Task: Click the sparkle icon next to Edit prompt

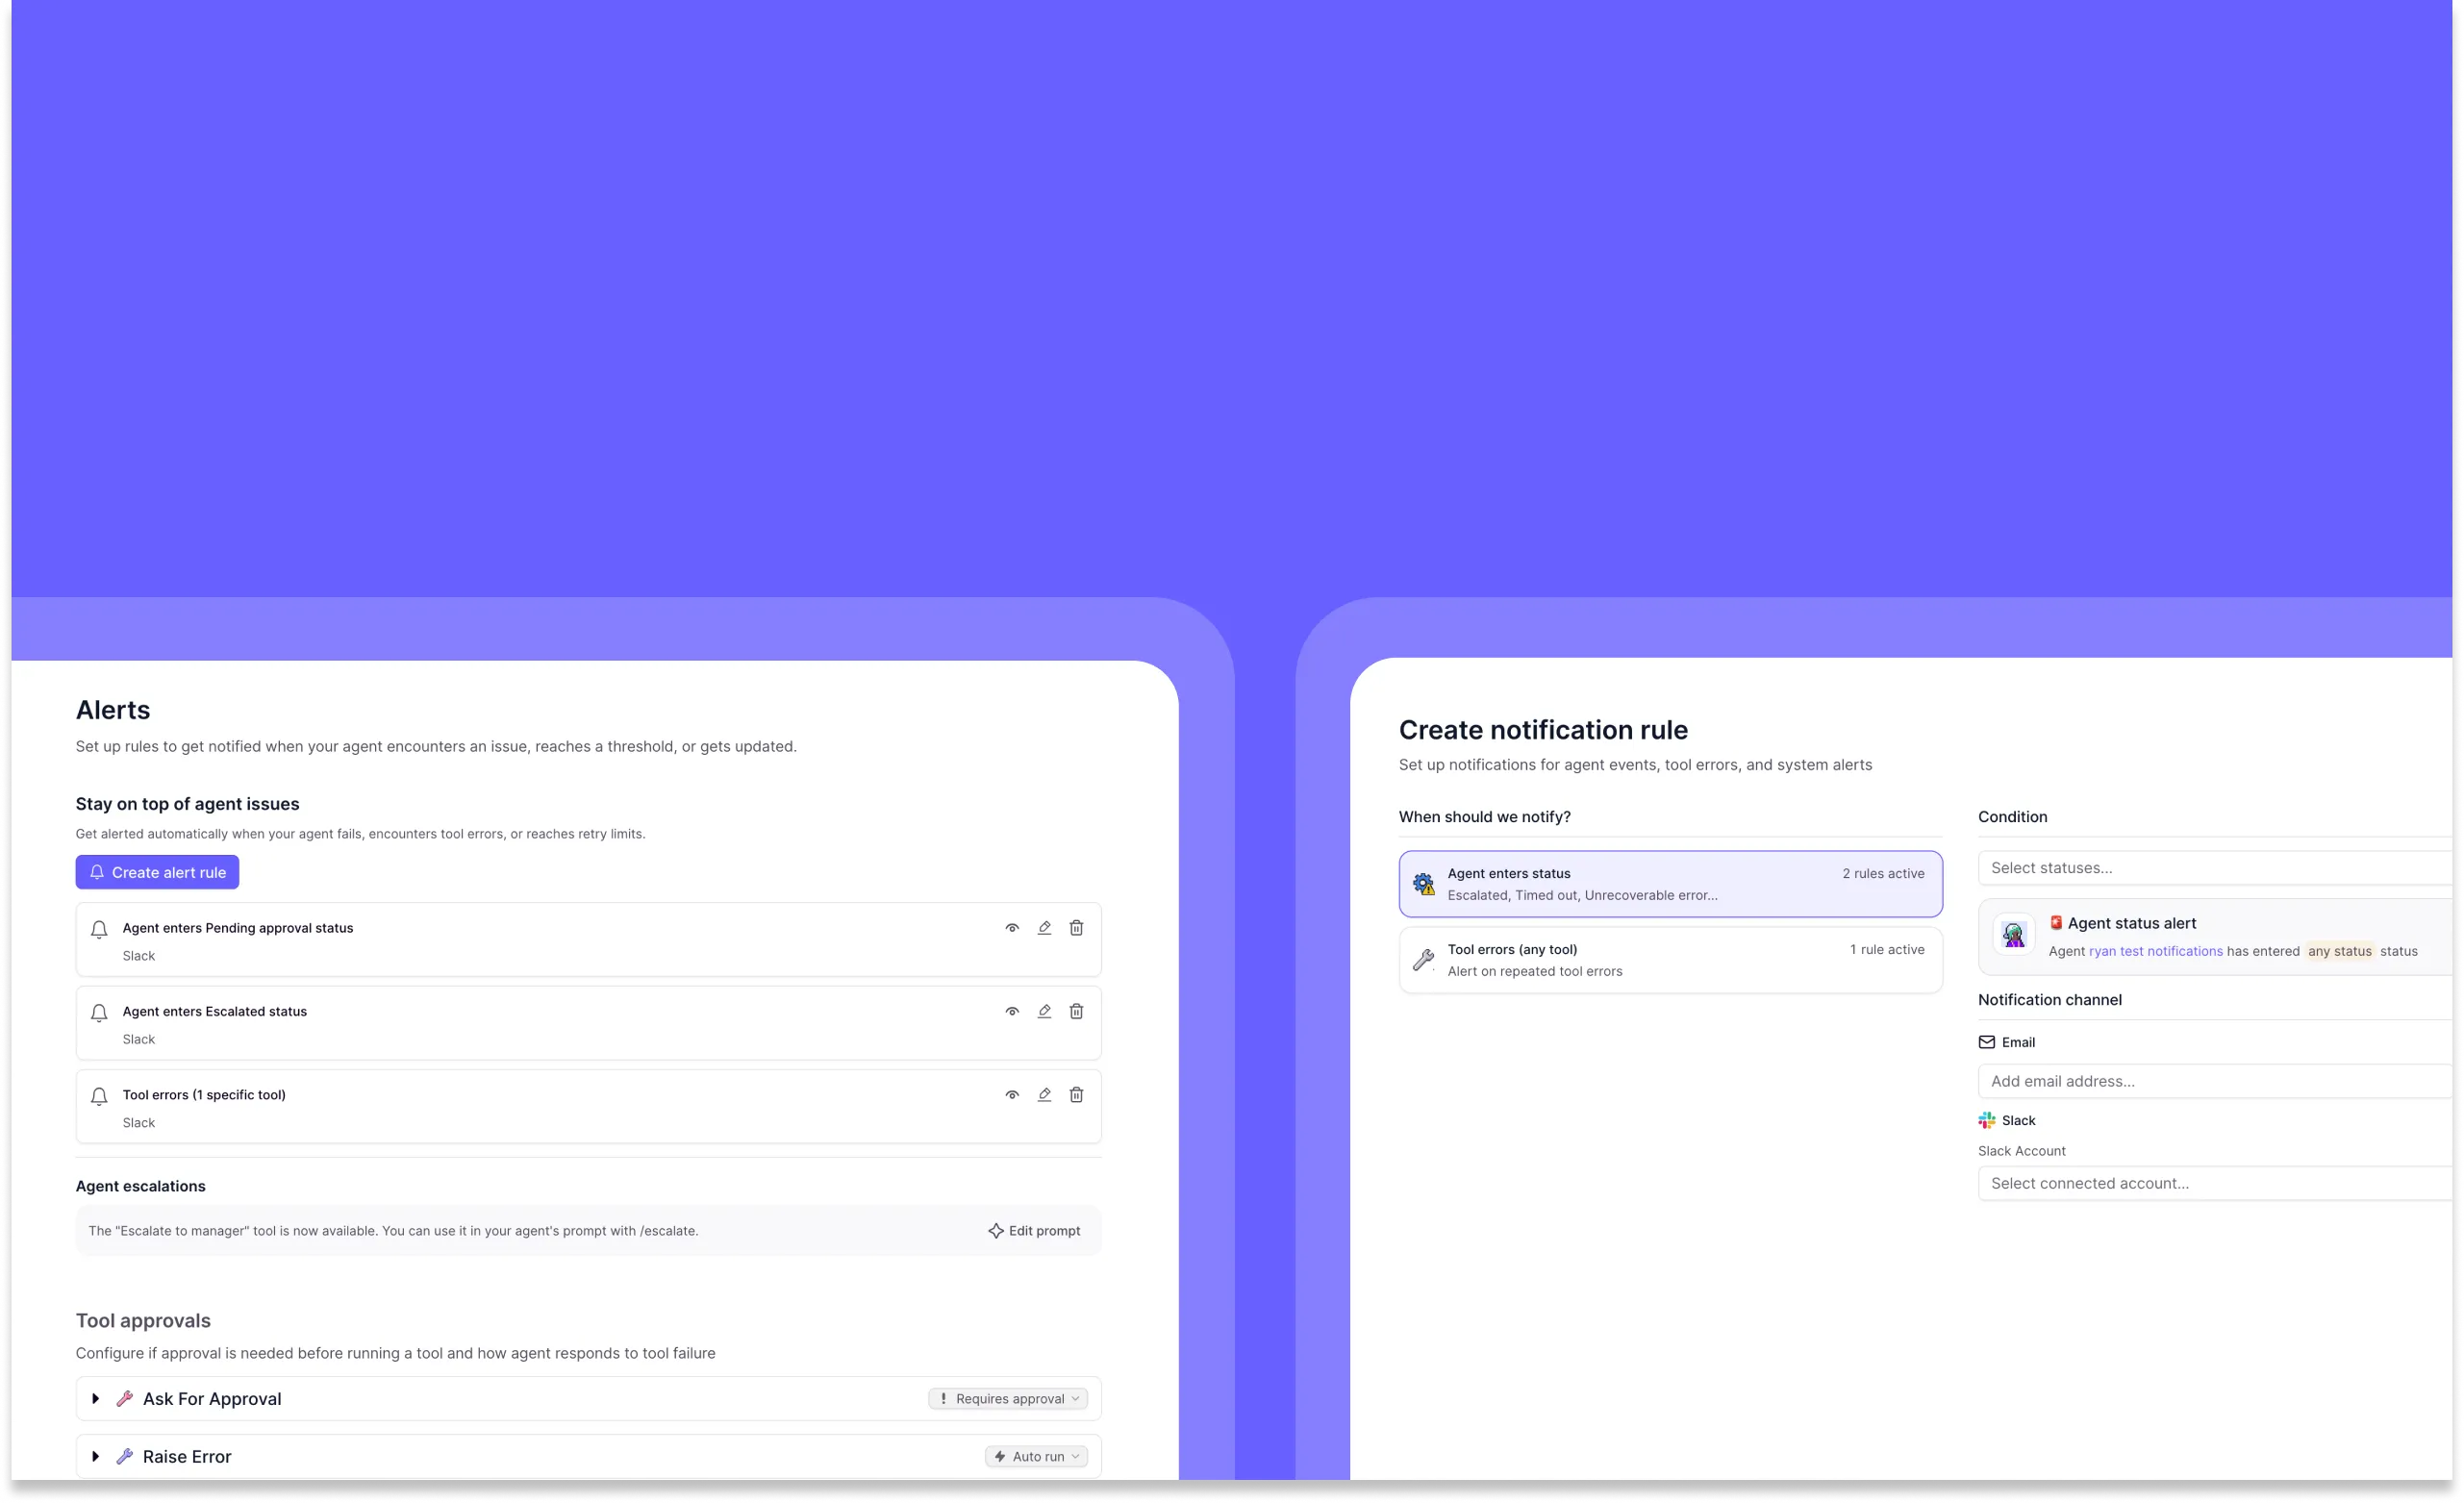Action: click(996, 1230)
